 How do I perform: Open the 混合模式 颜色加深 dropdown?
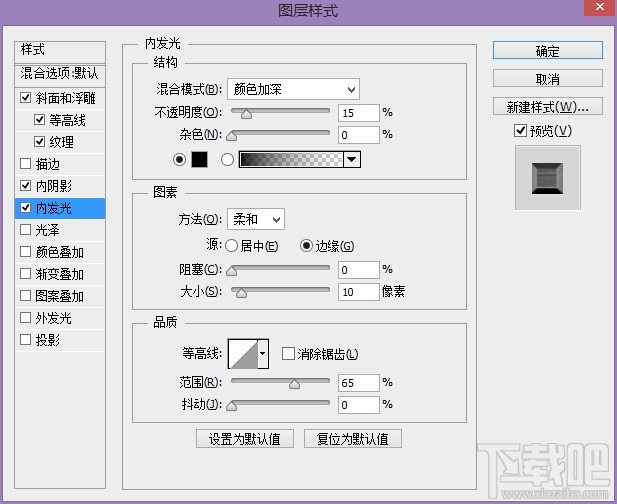[293, 89]
